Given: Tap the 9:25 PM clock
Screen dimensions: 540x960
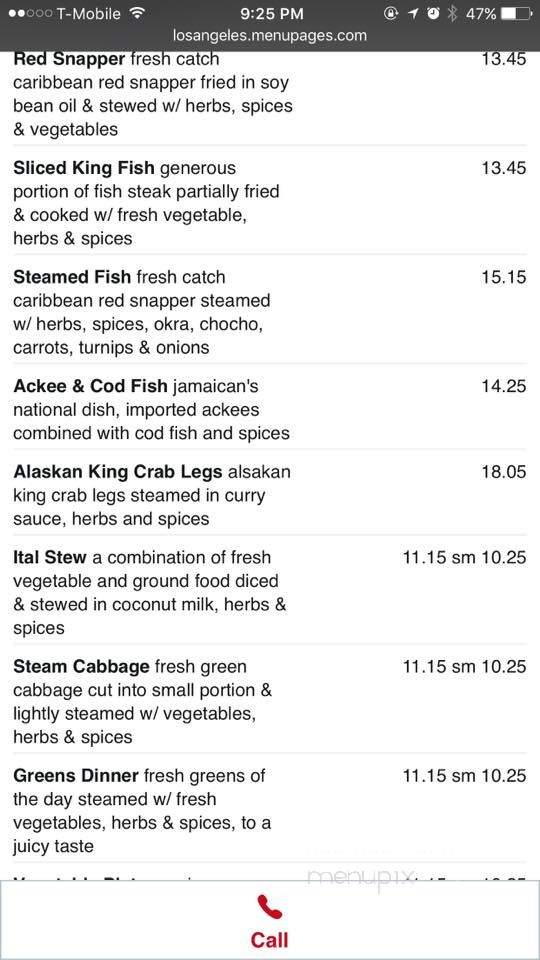Looking at the screenshot, I should 271,13.
